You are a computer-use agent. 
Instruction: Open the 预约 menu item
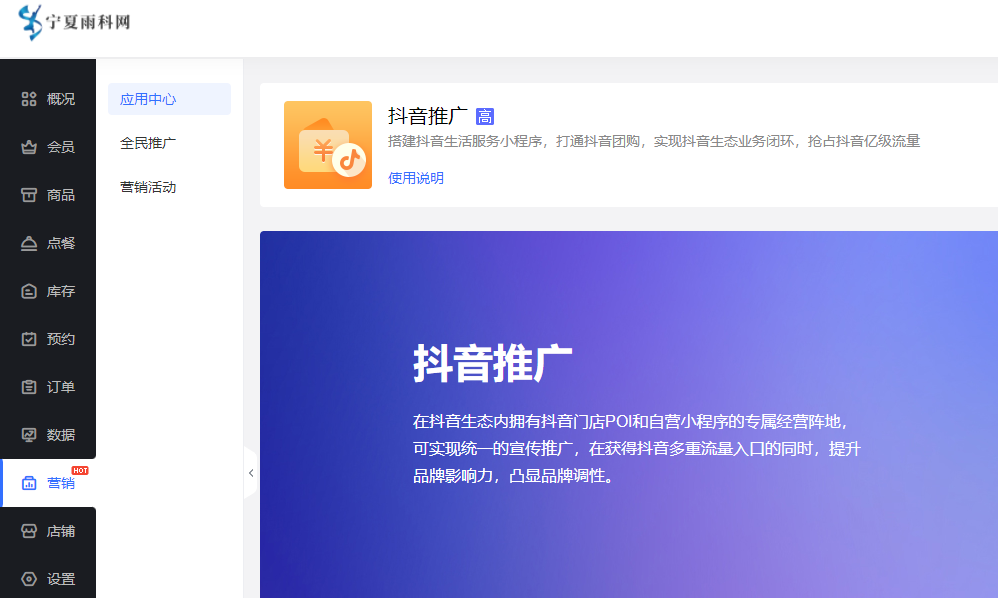pyautogui.click(x=48, y=339)
